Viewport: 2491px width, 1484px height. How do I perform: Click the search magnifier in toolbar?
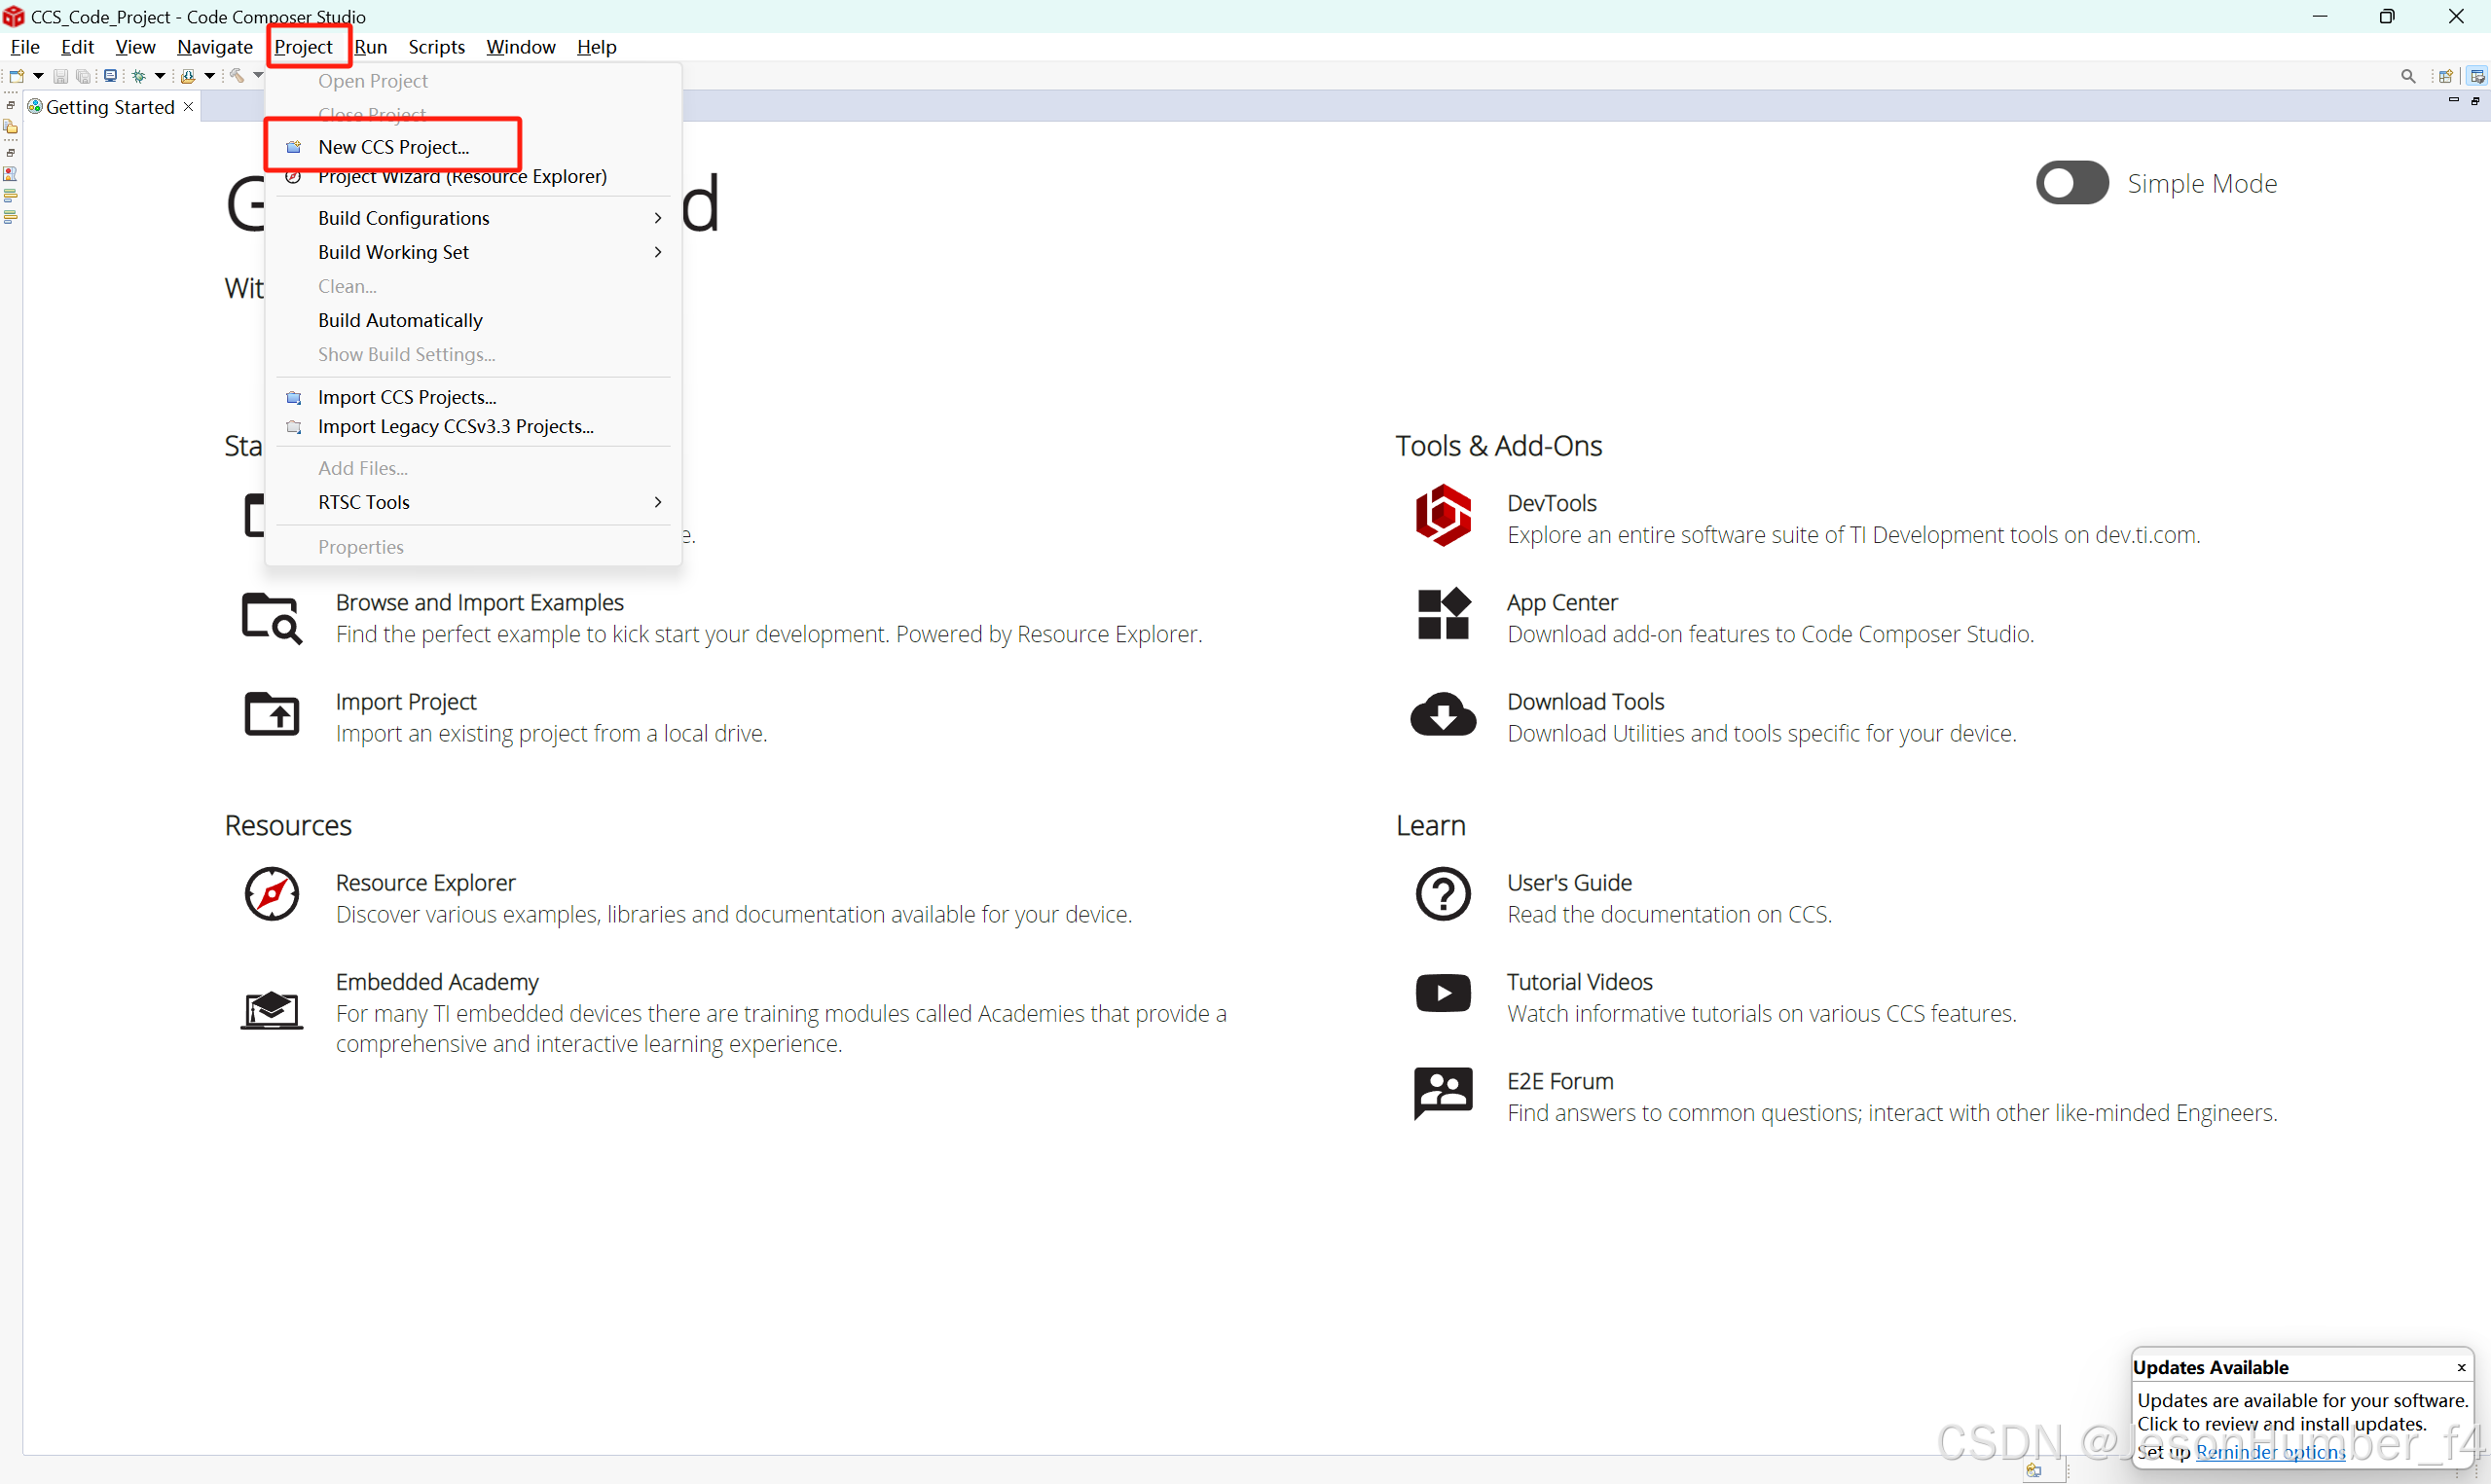(2408, 76)
